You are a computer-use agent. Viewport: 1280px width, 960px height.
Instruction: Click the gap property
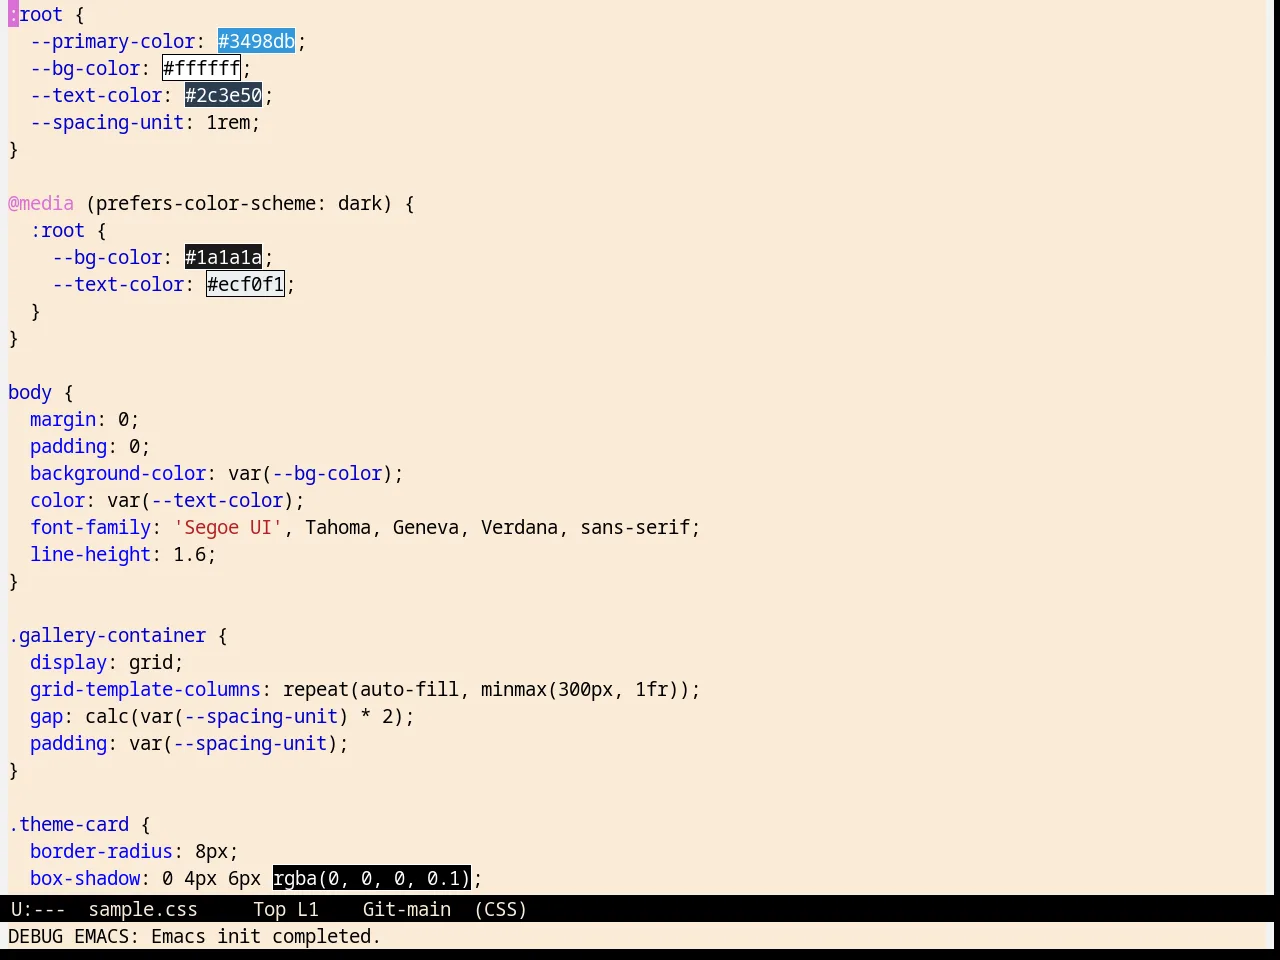[46, 716]
